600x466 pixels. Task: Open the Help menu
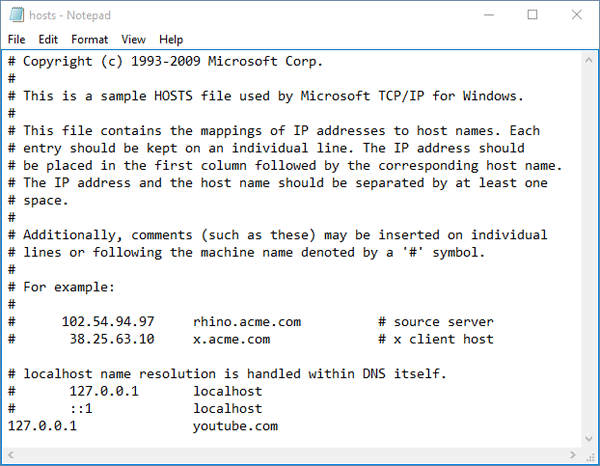(171, 40)
